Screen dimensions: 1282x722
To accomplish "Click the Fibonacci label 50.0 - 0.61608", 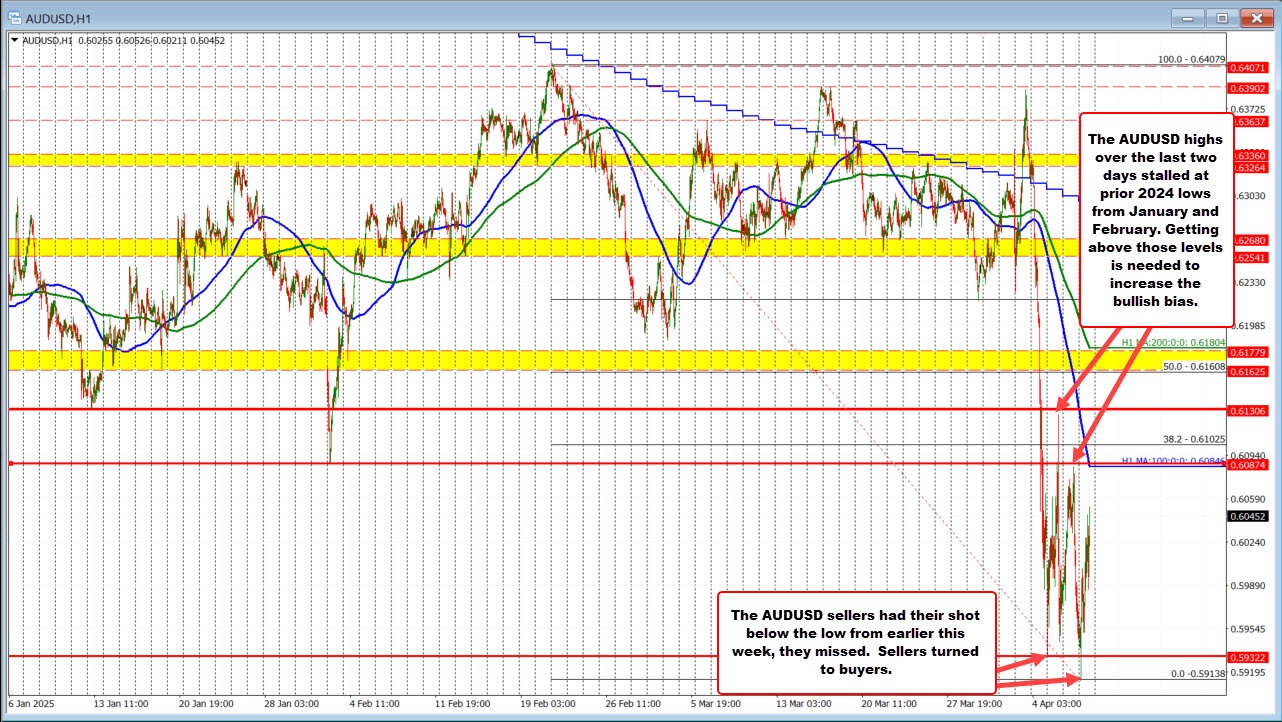I will pos(1194,367).
